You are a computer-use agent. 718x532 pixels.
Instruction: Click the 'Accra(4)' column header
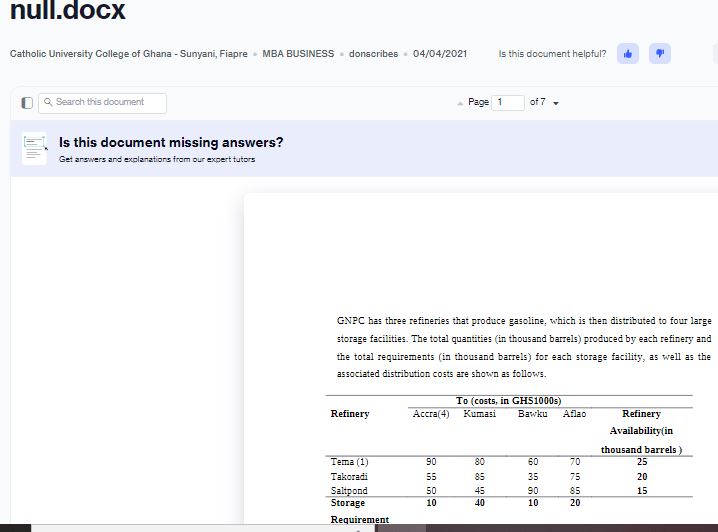[x=431, y=414]
